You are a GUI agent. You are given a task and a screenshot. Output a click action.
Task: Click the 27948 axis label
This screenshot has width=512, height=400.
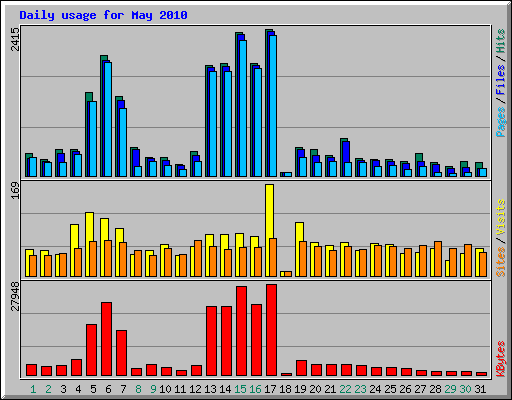(15, 296)
